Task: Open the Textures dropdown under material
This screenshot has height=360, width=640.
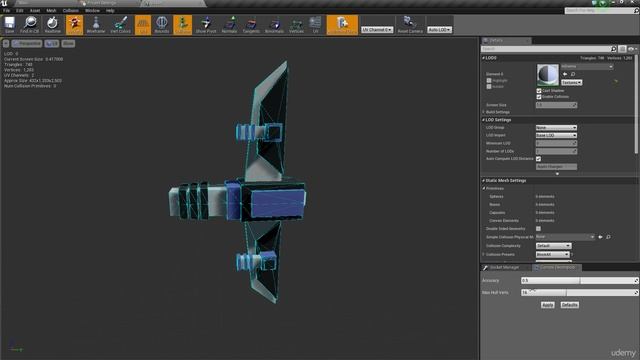Action: 571,82
